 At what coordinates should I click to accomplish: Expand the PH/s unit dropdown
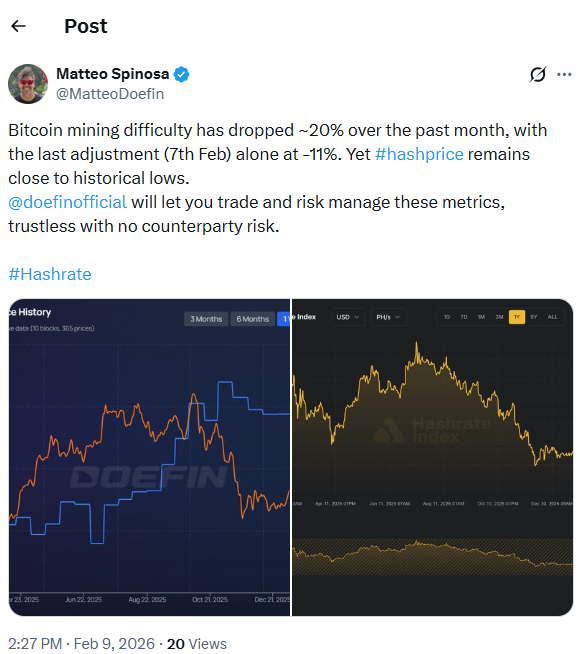coord(388,317)
